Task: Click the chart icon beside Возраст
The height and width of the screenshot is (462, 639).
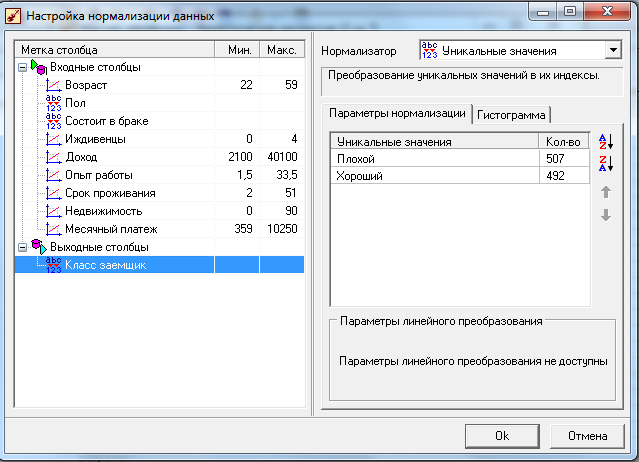Action: coord(53,85)
